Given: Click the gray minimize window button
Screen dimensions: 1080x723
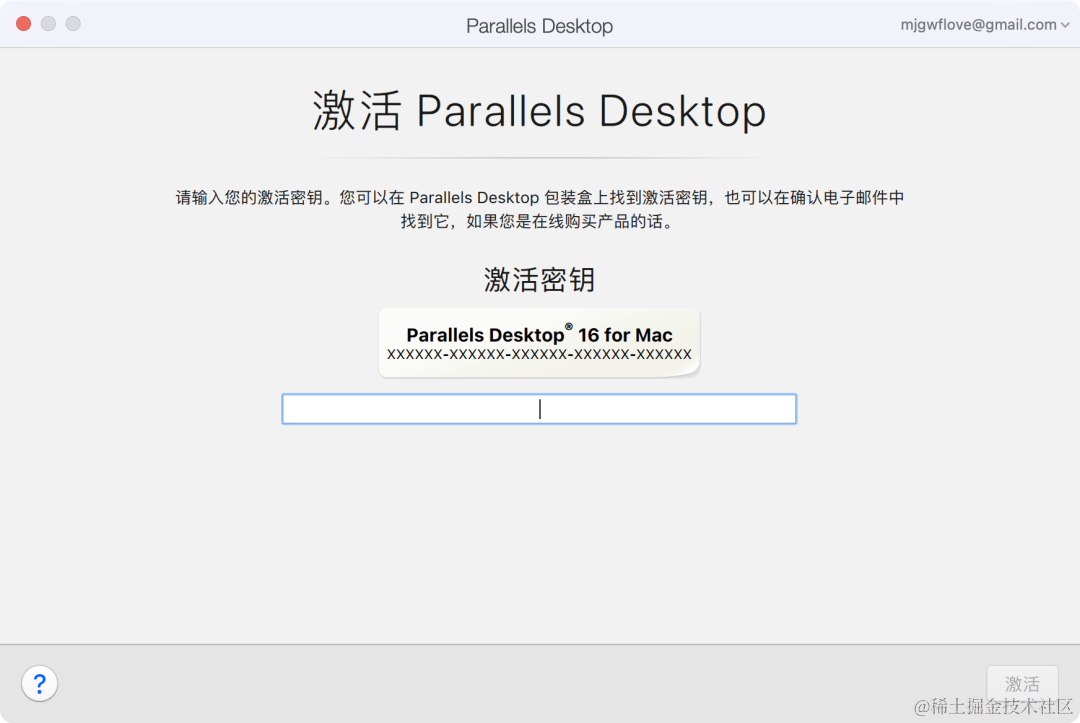Looking at the screenshot, I should 48,23.
